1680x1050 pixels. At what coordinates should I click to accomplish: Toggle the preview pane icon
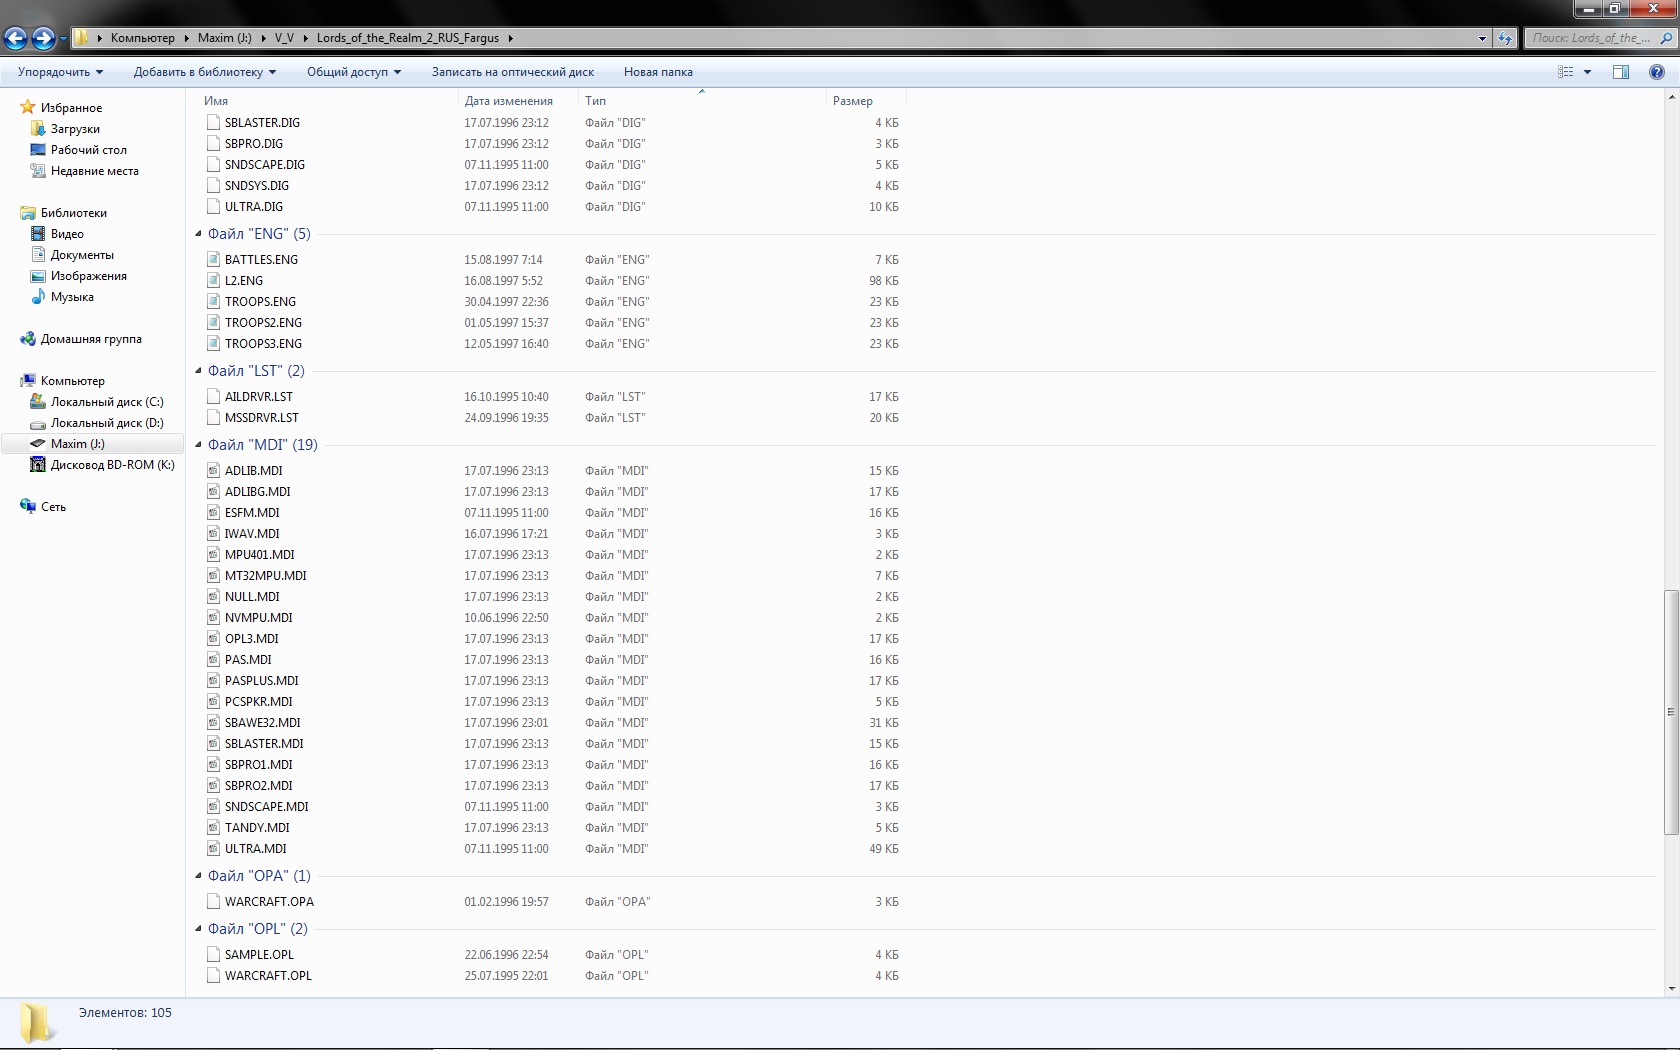[x=1621, y=72]
